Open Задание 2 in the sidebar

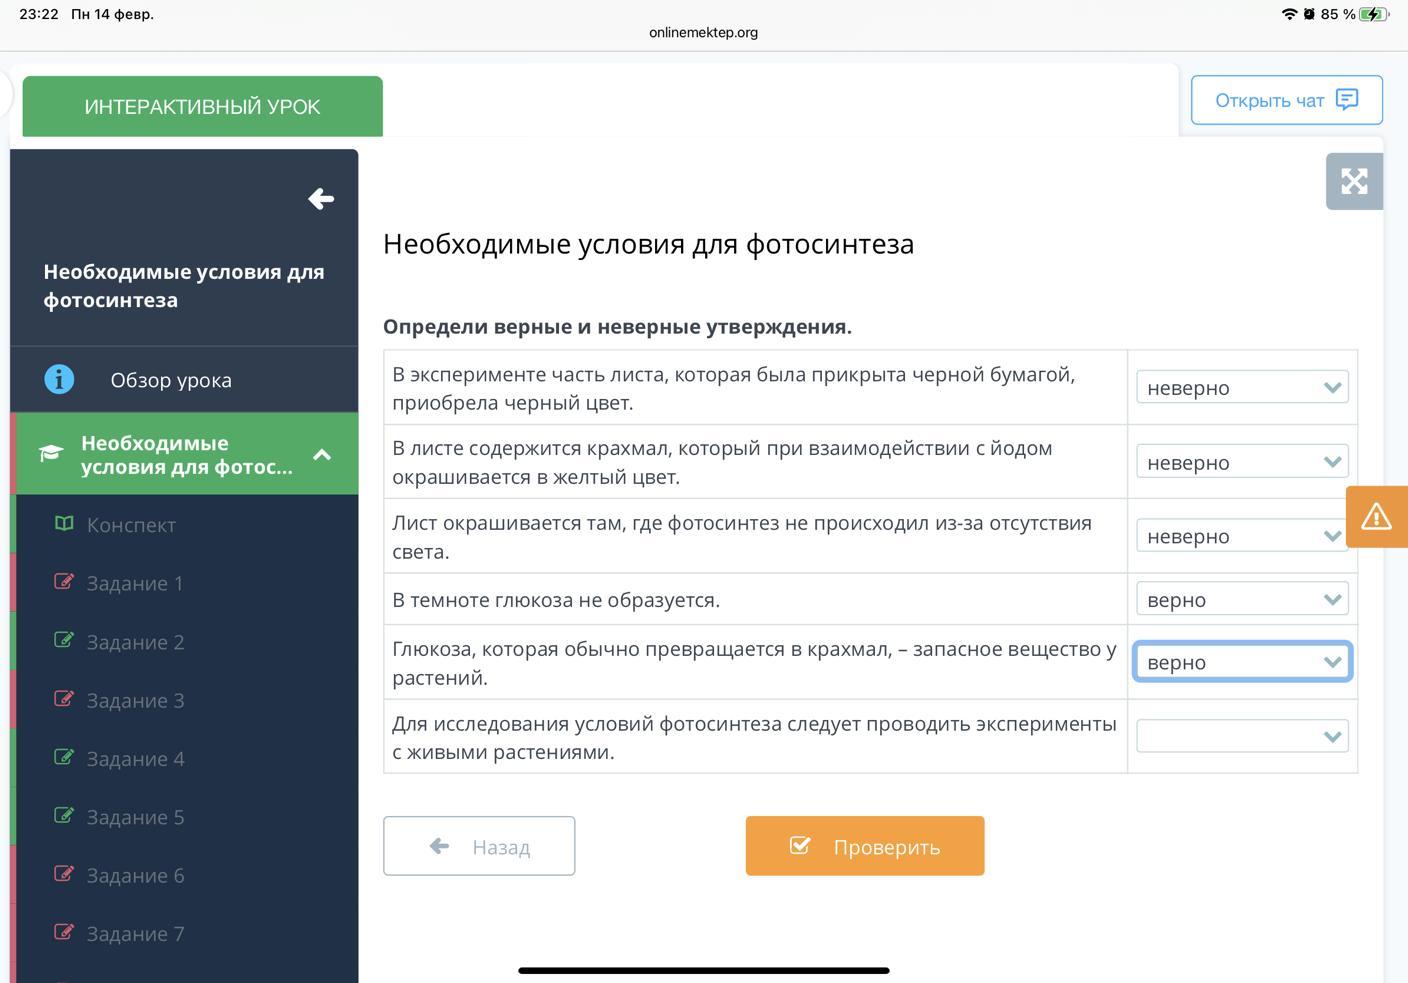coord(135,642)
